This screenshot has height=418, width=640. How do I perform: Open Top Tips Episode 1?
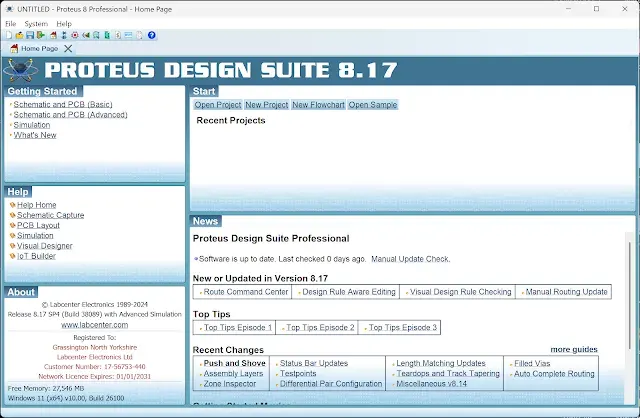pyautogui.click(x=238, y=327)
